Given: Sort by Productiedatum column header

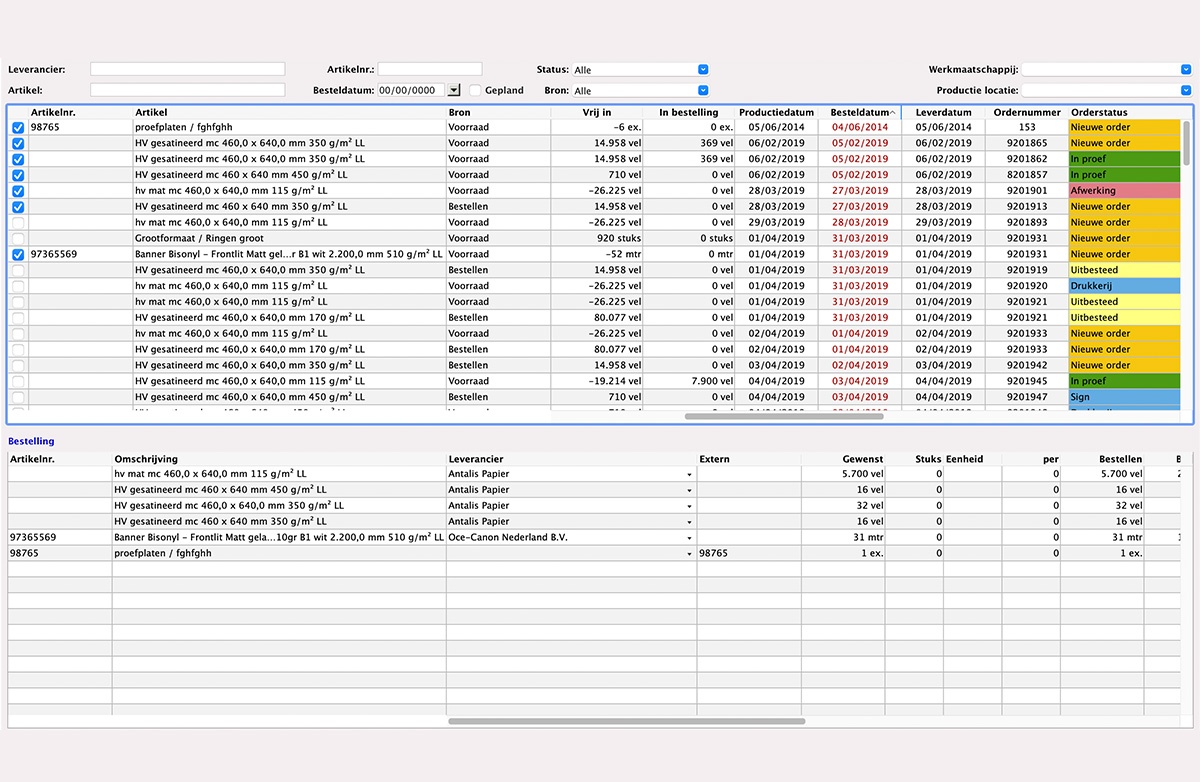Looking at the screenshot, I should 776,112.
